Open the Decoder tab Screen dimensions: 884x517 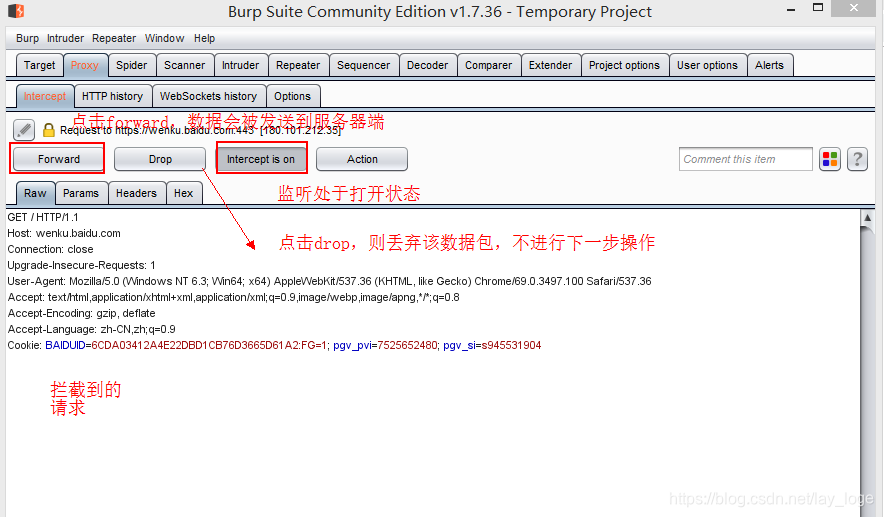click(427, 65)
